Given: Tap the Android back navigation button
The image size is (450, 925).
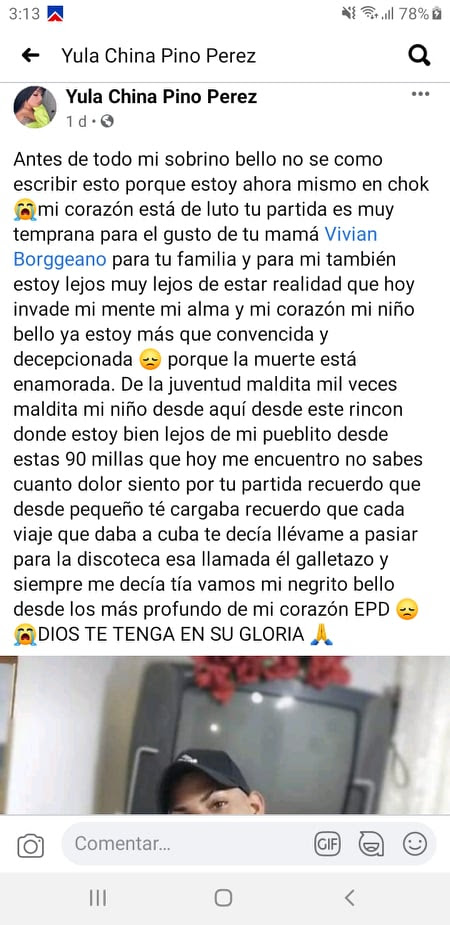Looking at the screenshot, I should [x=349, y=898].
